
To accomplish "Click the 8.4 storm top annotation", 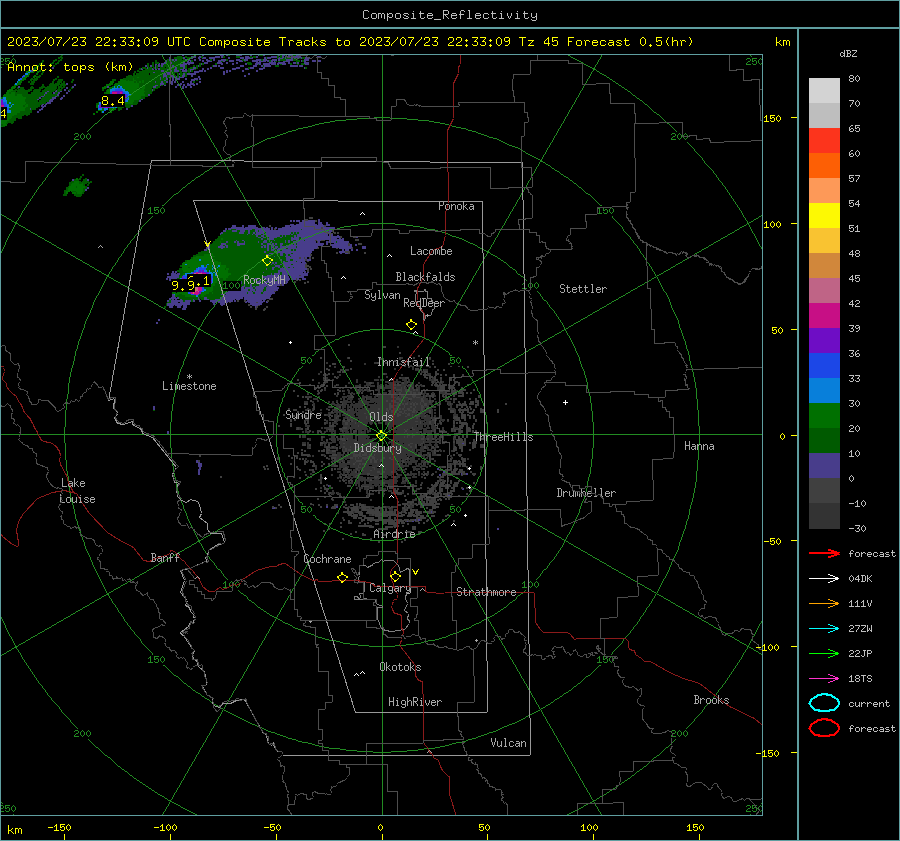I will click(x=112, y=101).
